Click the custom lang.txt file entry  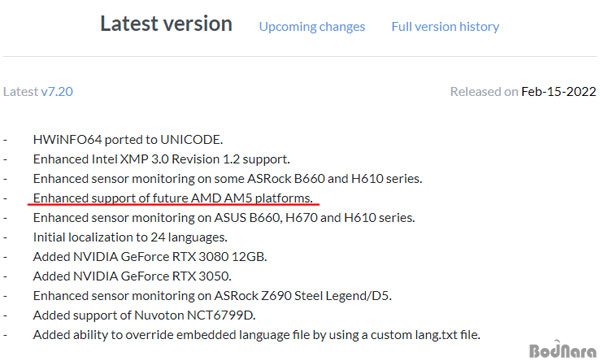point(256,335)
